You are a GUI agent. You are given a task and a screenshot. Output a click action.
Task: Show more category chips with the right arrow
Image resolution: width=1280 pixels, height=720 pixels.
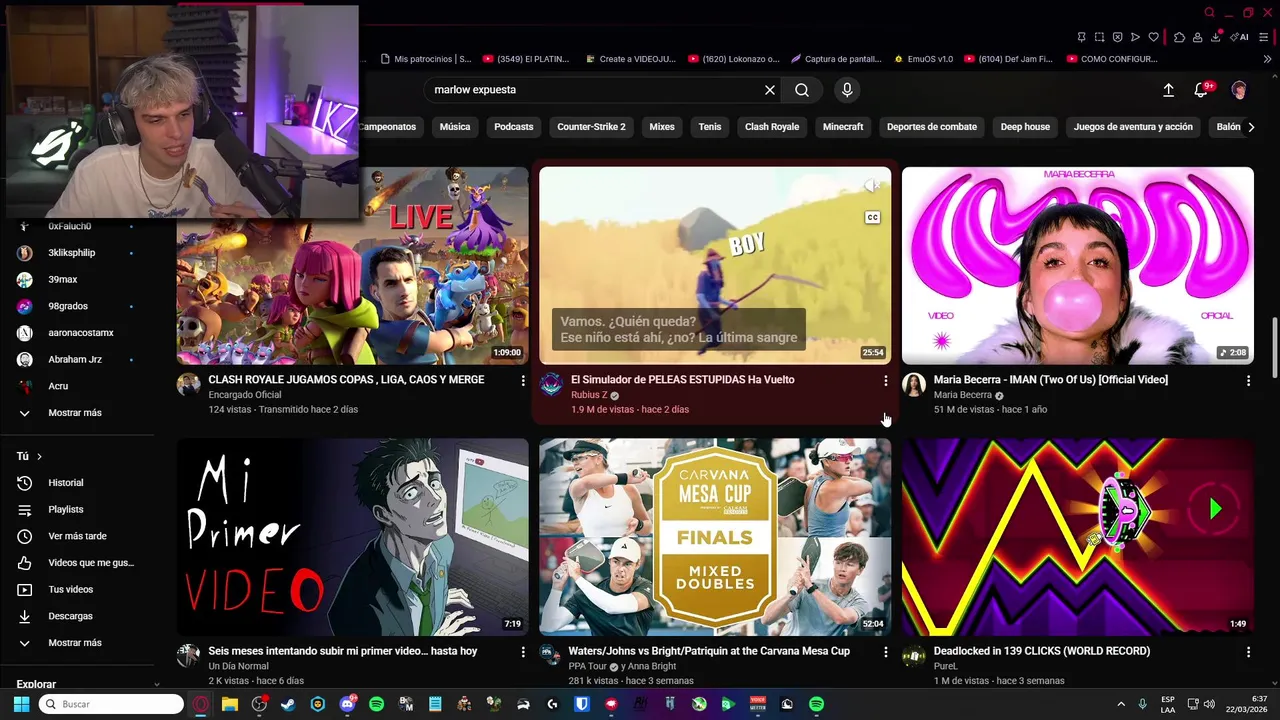coord(1251,127)
